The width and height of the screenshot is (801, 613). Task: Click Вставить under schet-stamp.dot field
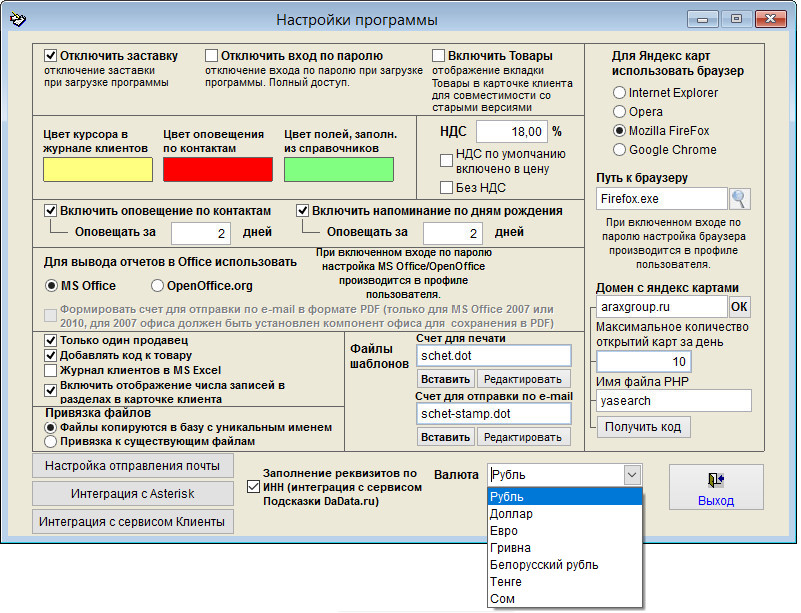click(445, 437)
